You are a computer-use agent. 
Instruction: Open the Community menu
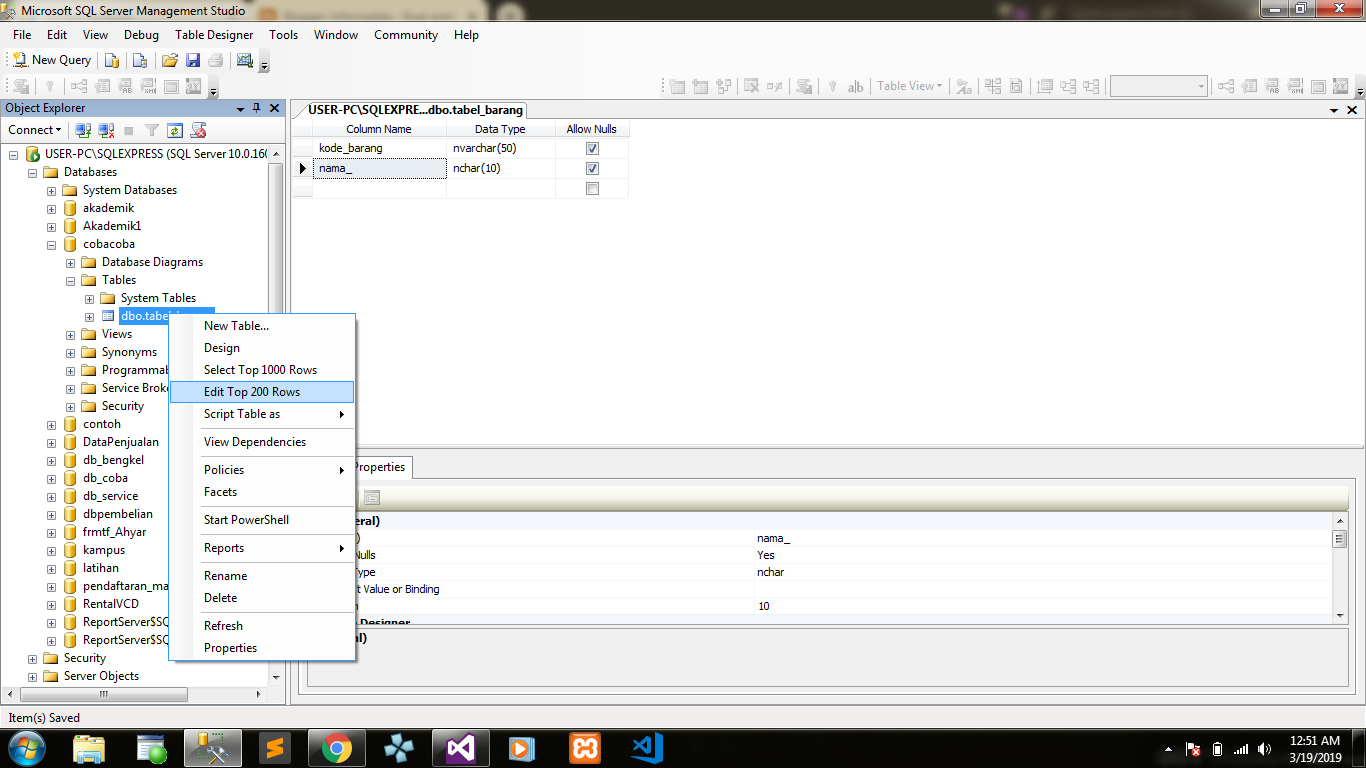click(x=406, y=35)
